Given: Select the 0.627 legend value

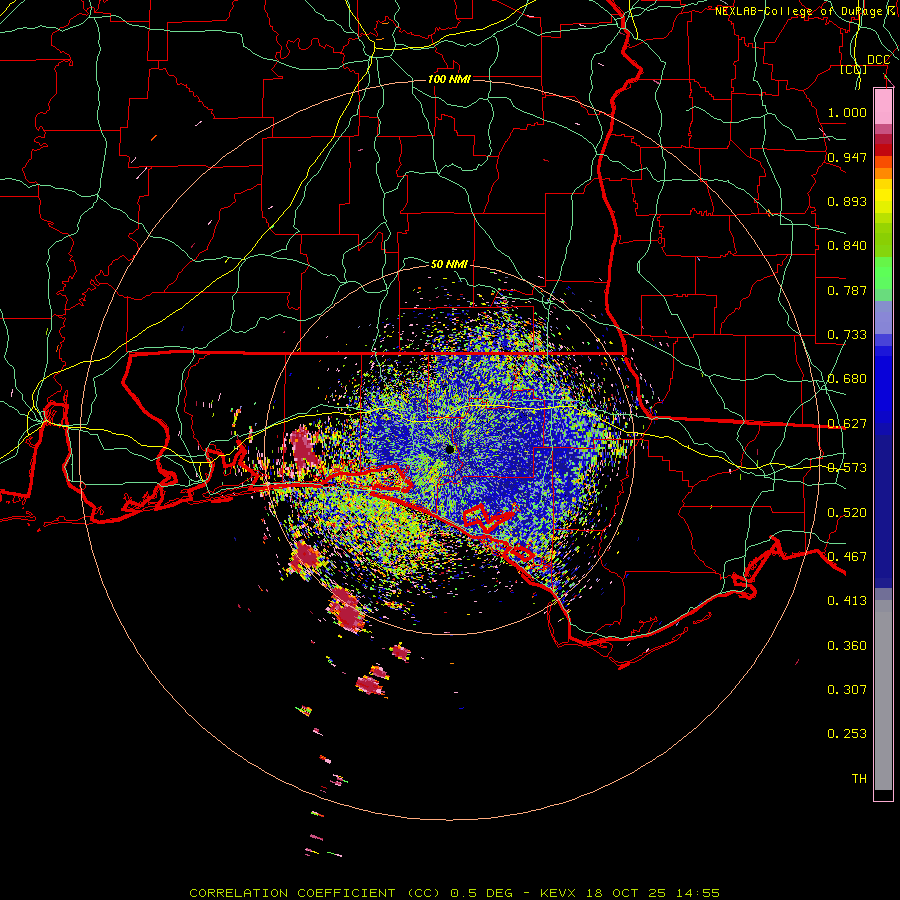Looking at the screenshot, I should pyautogui.click(x=847, y=424).
